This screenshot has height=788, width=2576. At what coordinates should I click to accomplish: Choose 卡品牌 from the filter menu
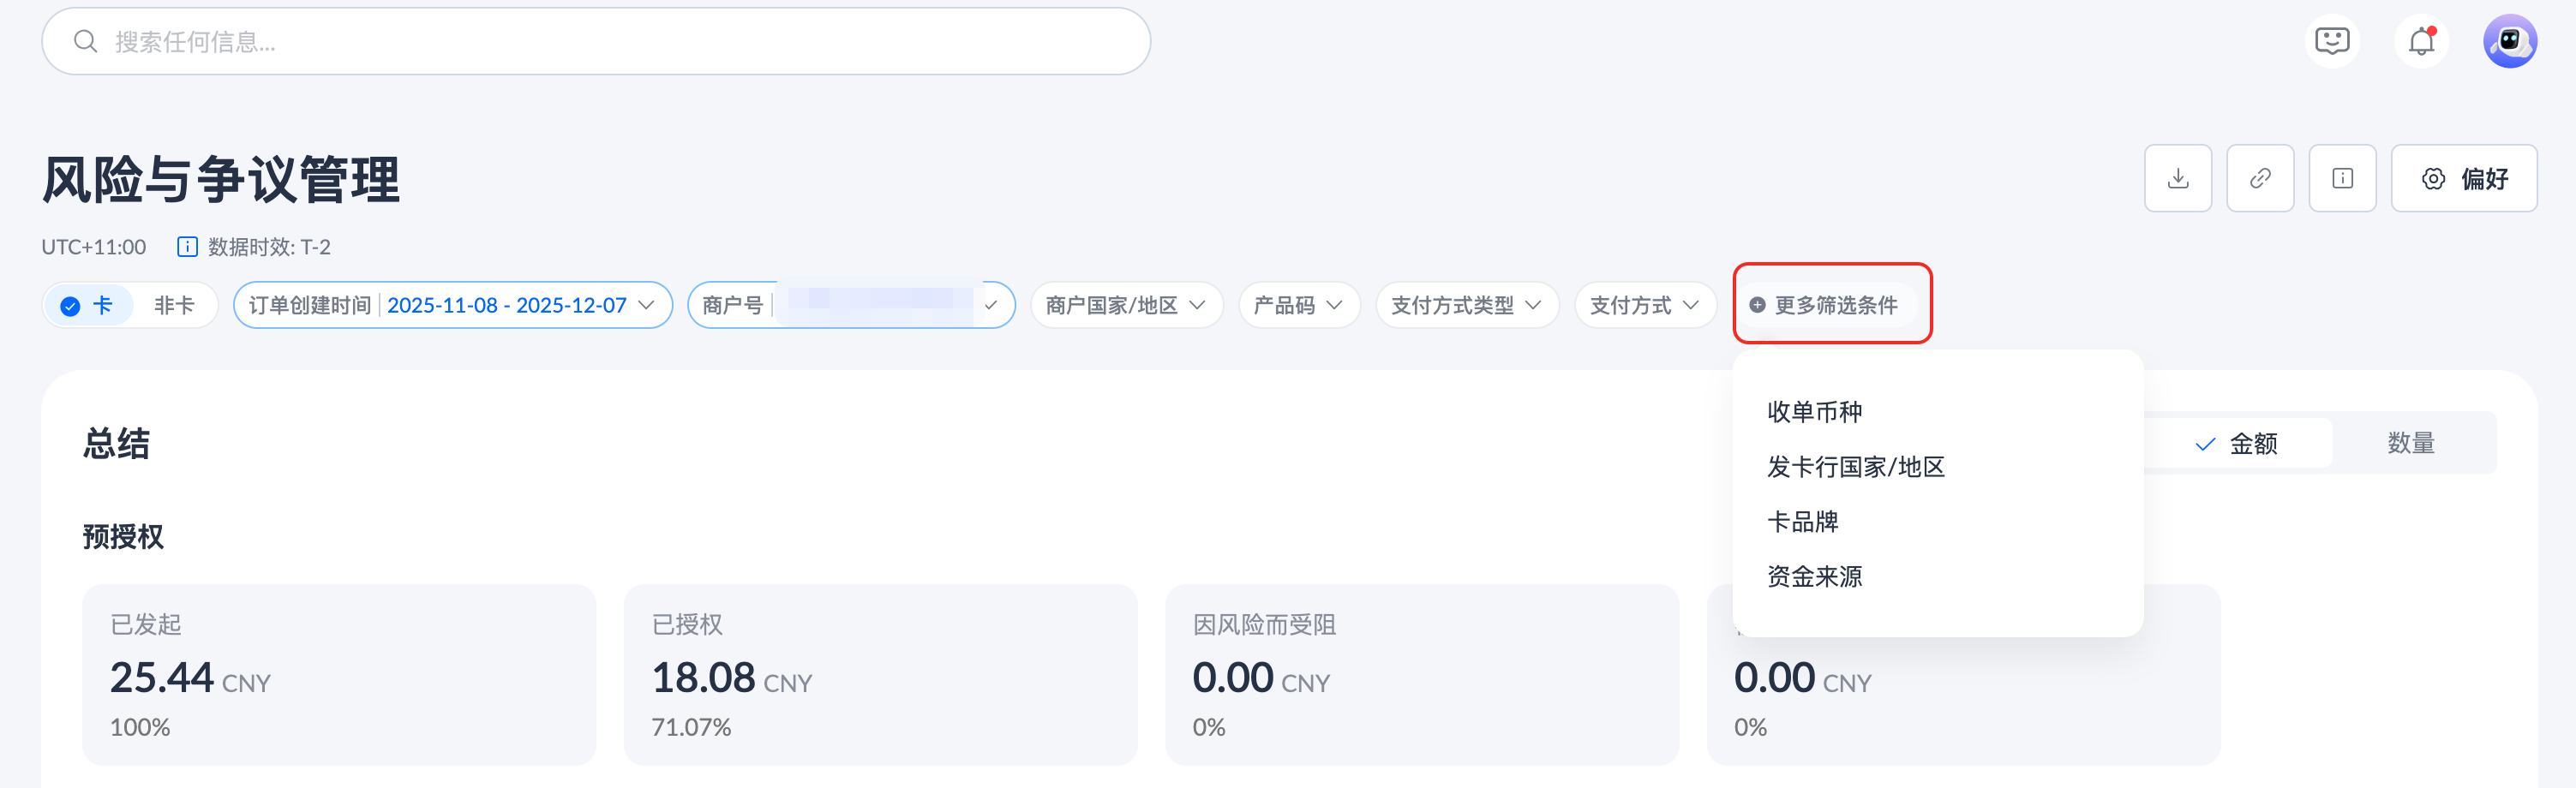tap(1802, 522)
